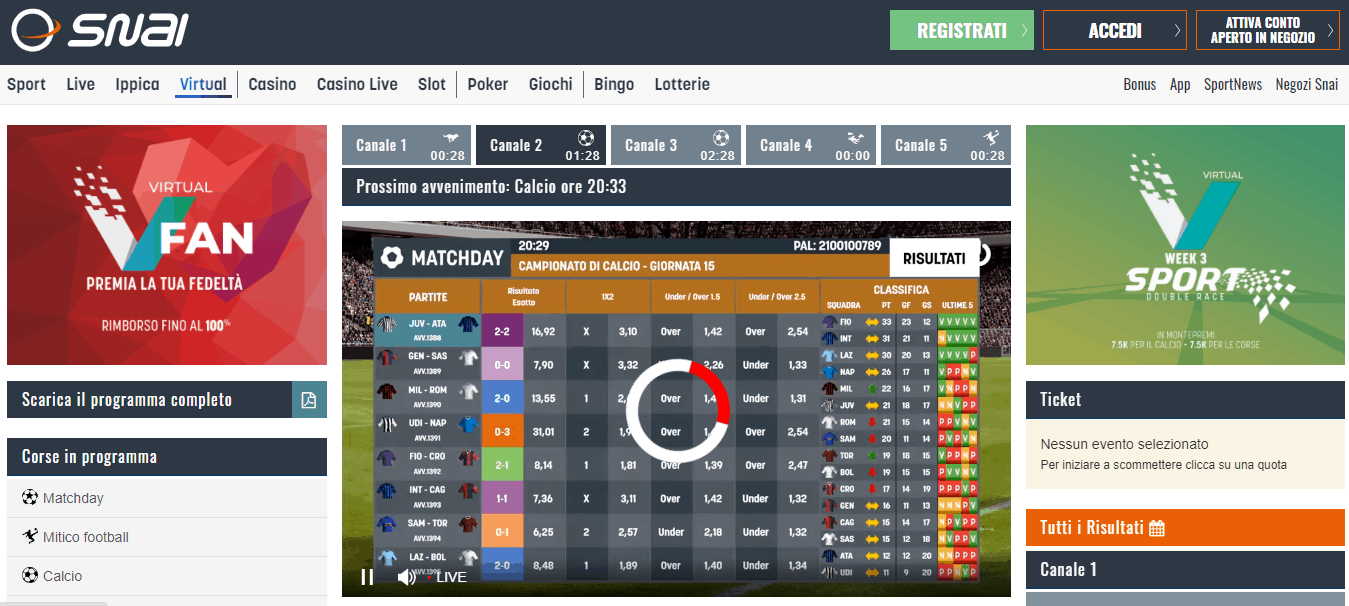Open the Canale 1 results header
The width and height of the screenshot is (1349, 606).
point(1185,570)
